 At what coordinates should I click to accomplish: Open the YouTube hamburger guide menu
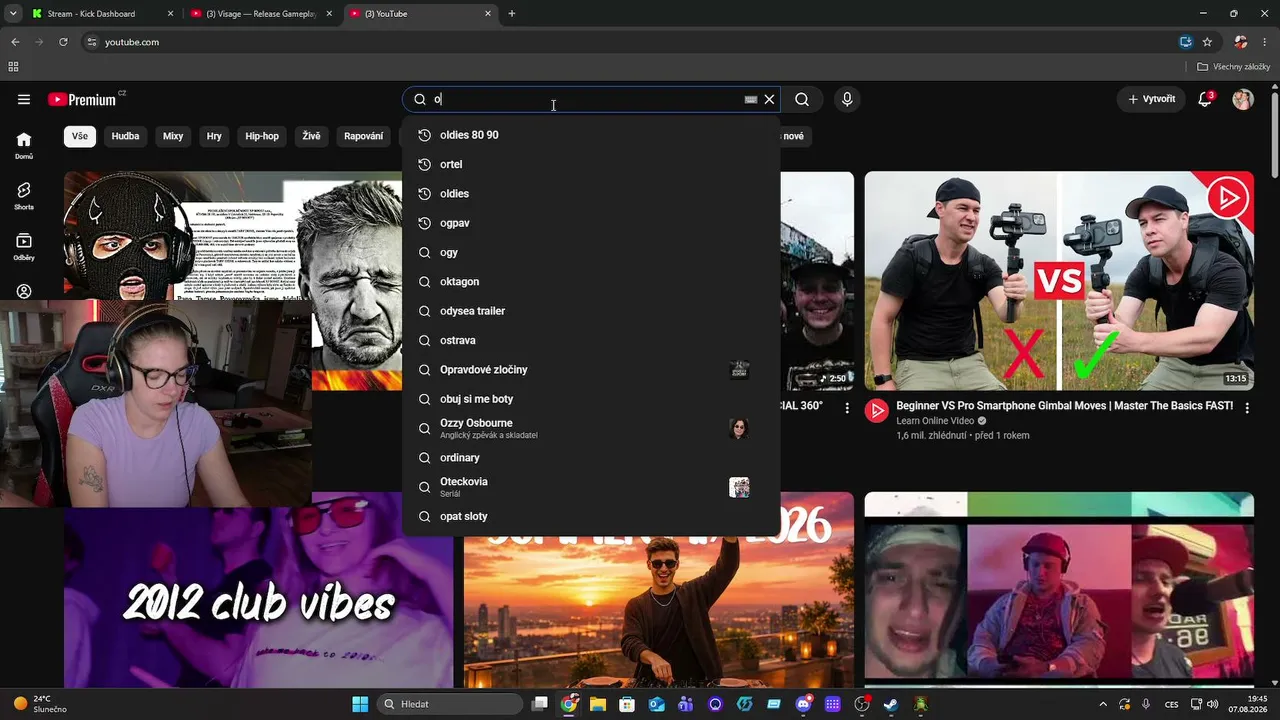pyautogui.click(x=24, y=99)
